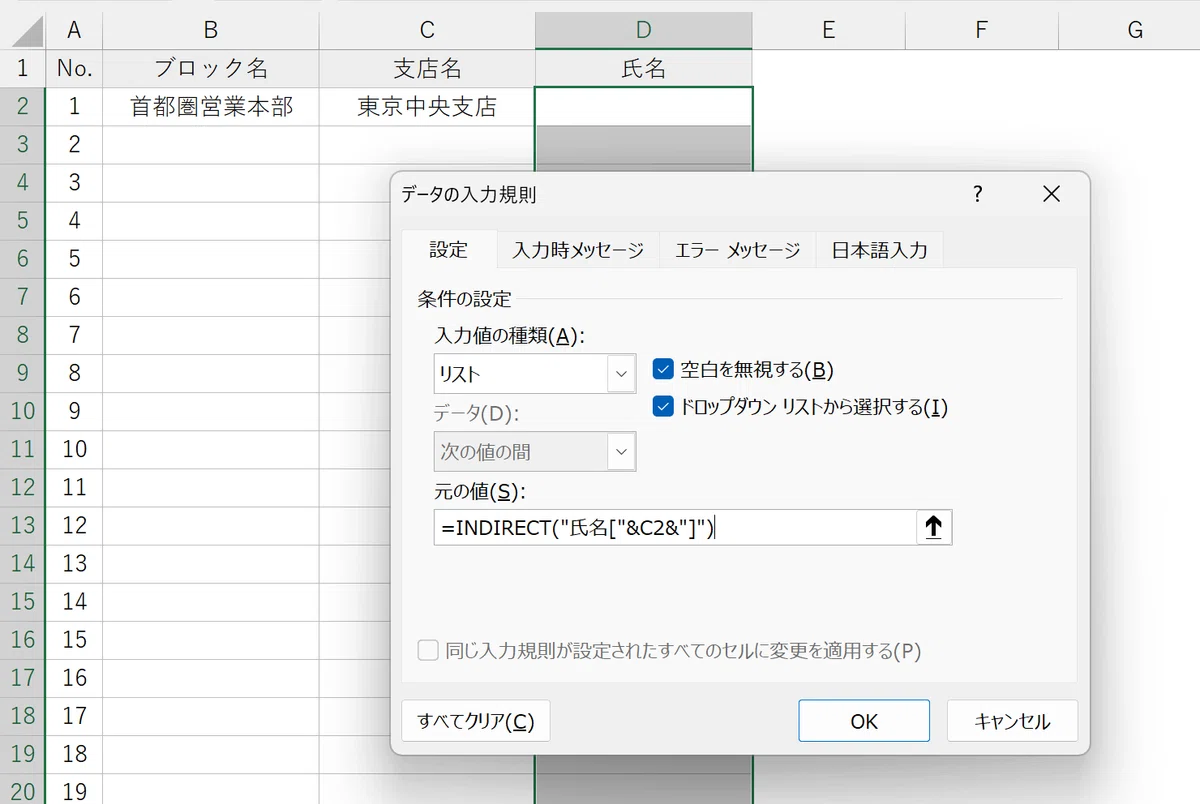Switch to the 日本語入力 tab
The height and width of the screenshot is (804, 1200).
pyautogui.click(x=880, y=250)
